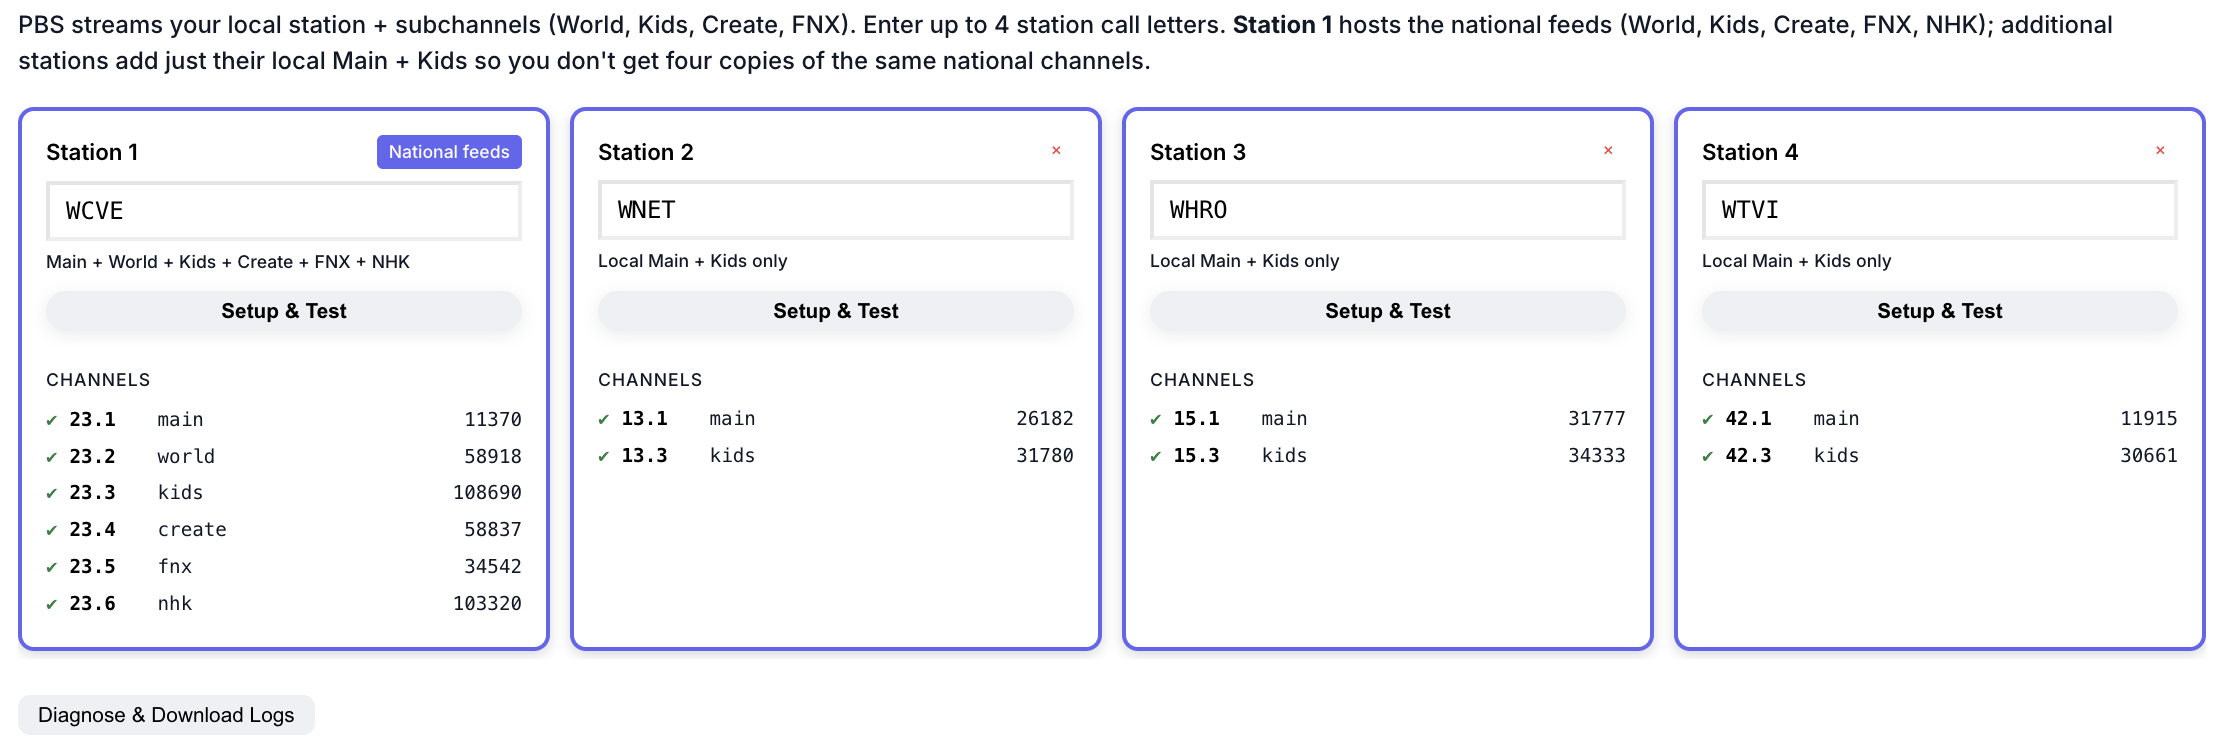
Task: Select channel number 23.4
Action: (x=93, y=530)
